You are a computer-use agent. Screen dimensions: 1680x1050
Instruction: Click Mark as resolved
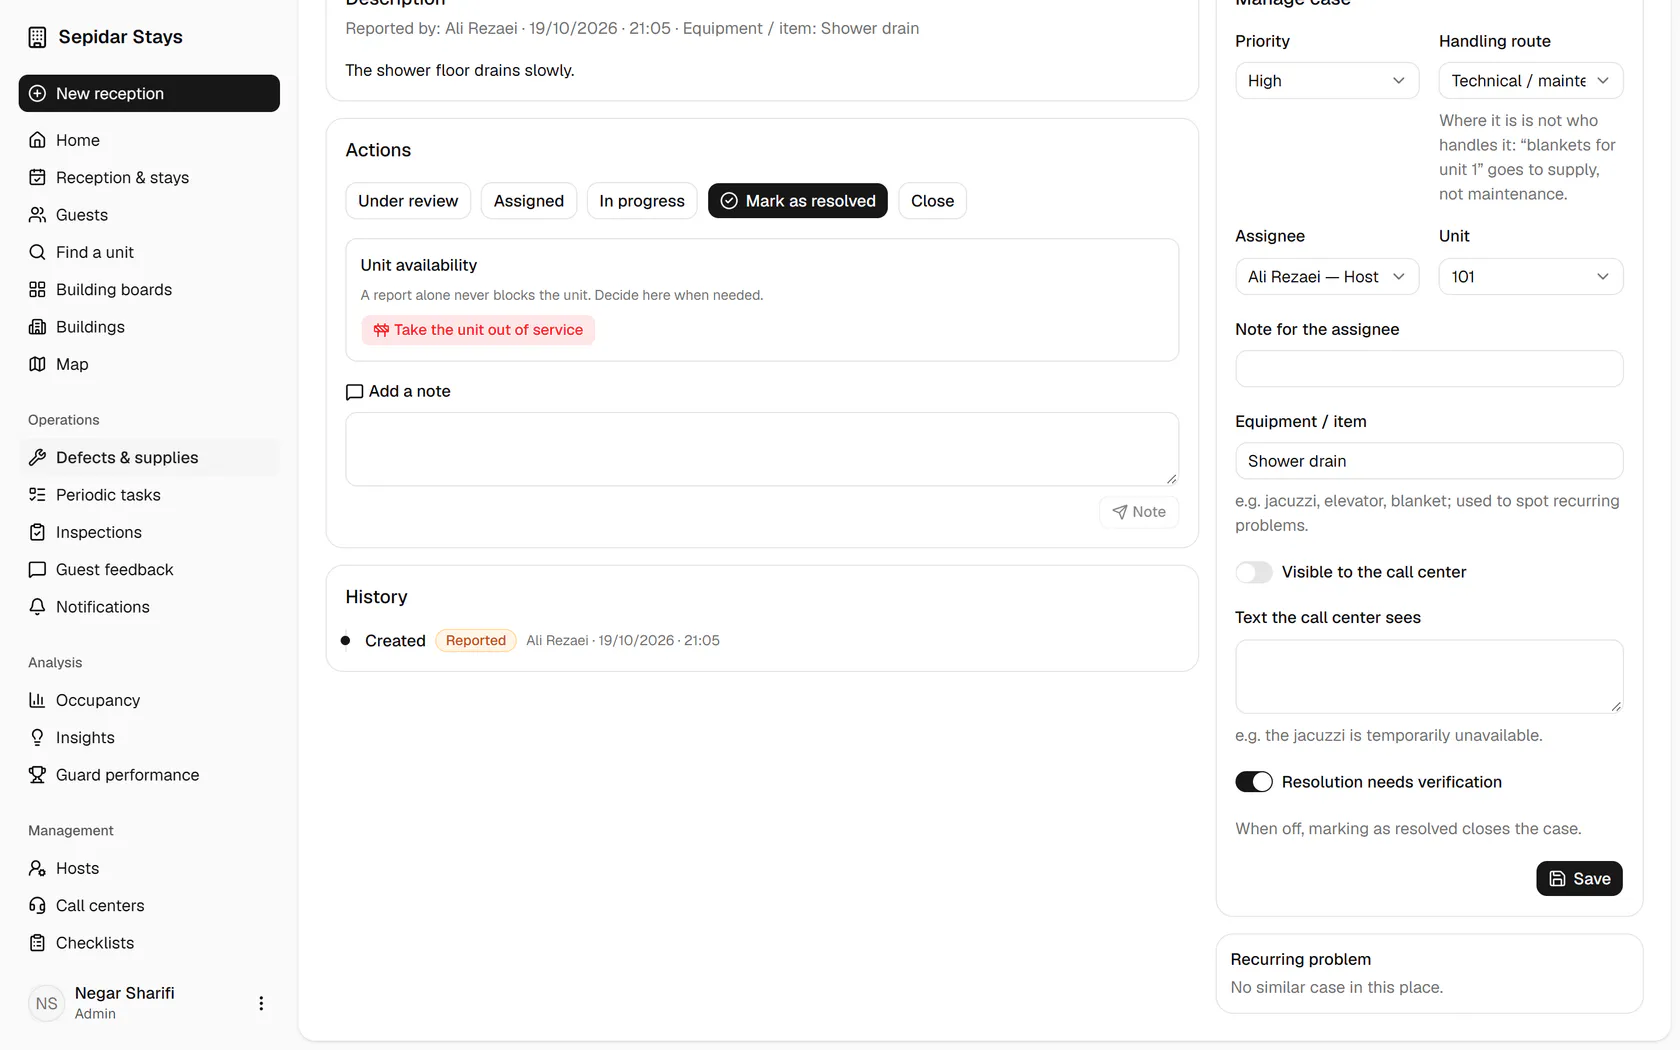point(798,201)
